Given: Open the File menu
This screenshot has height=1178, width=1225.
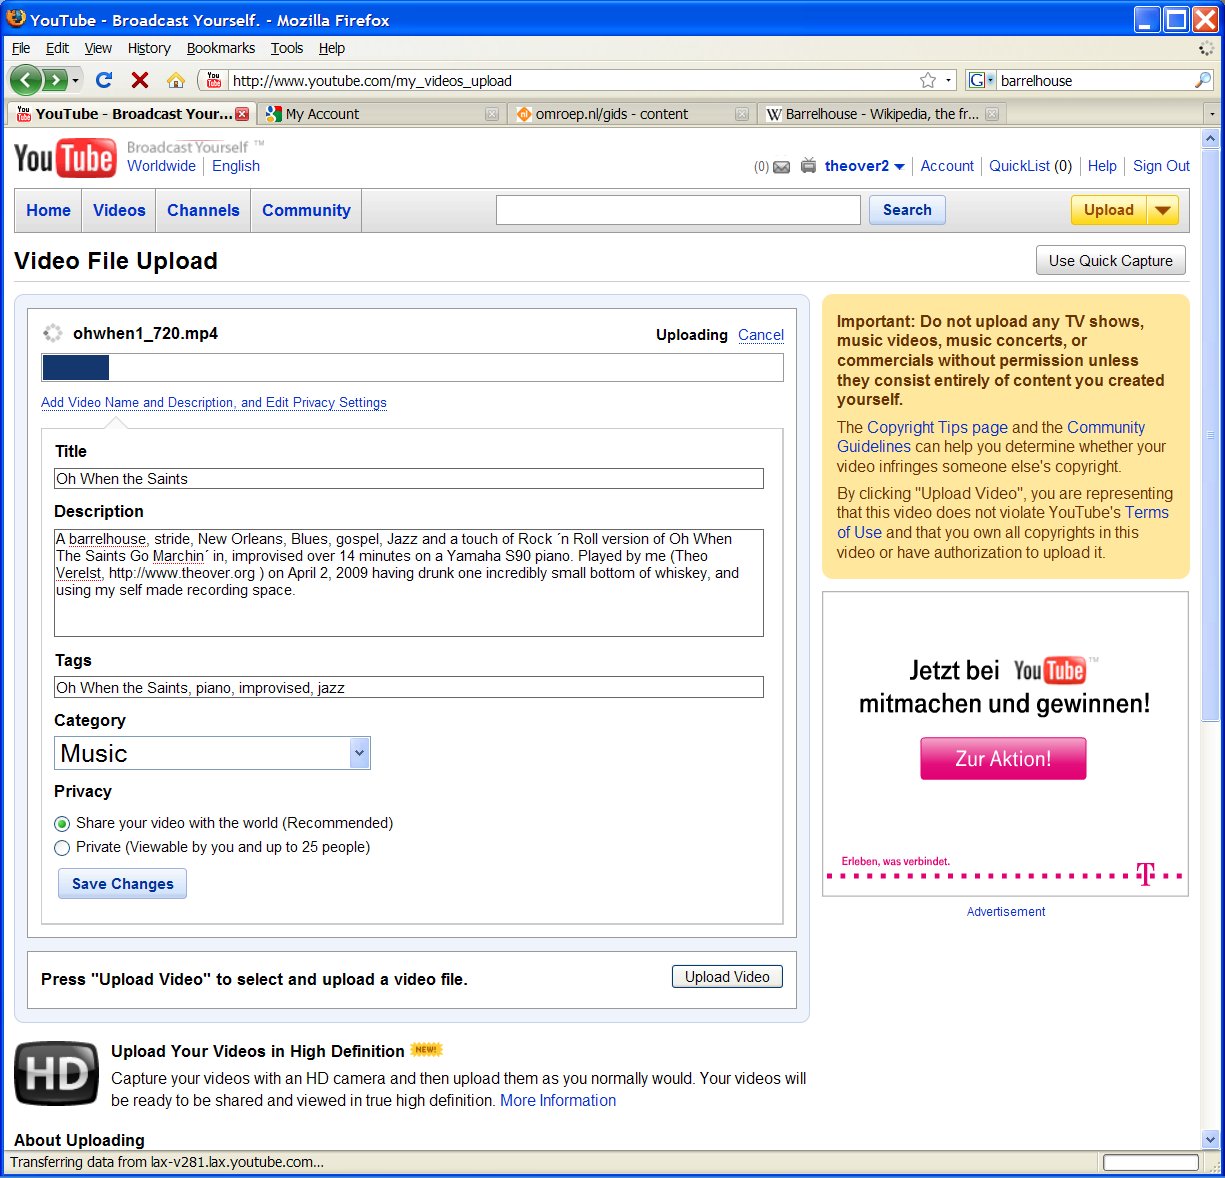Looking at the screenshot, I should click(x=21, y=48).
